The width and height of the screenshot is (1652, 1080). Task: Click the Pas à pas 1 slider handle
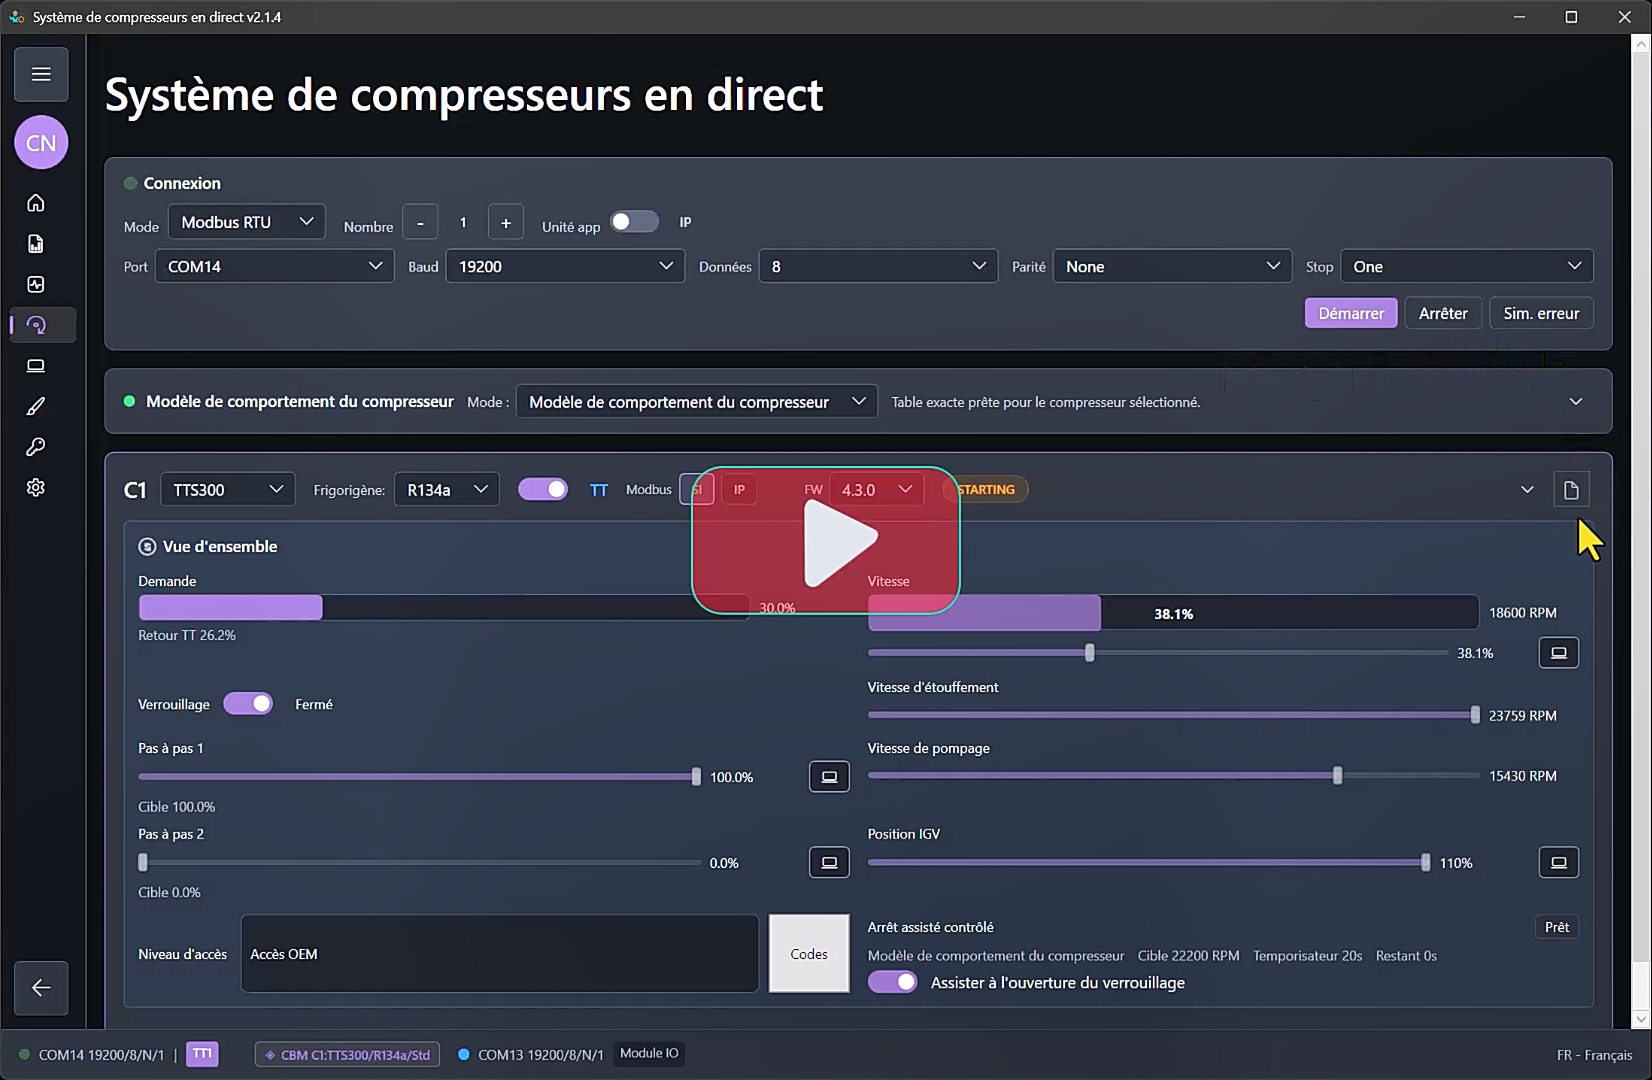696,777
